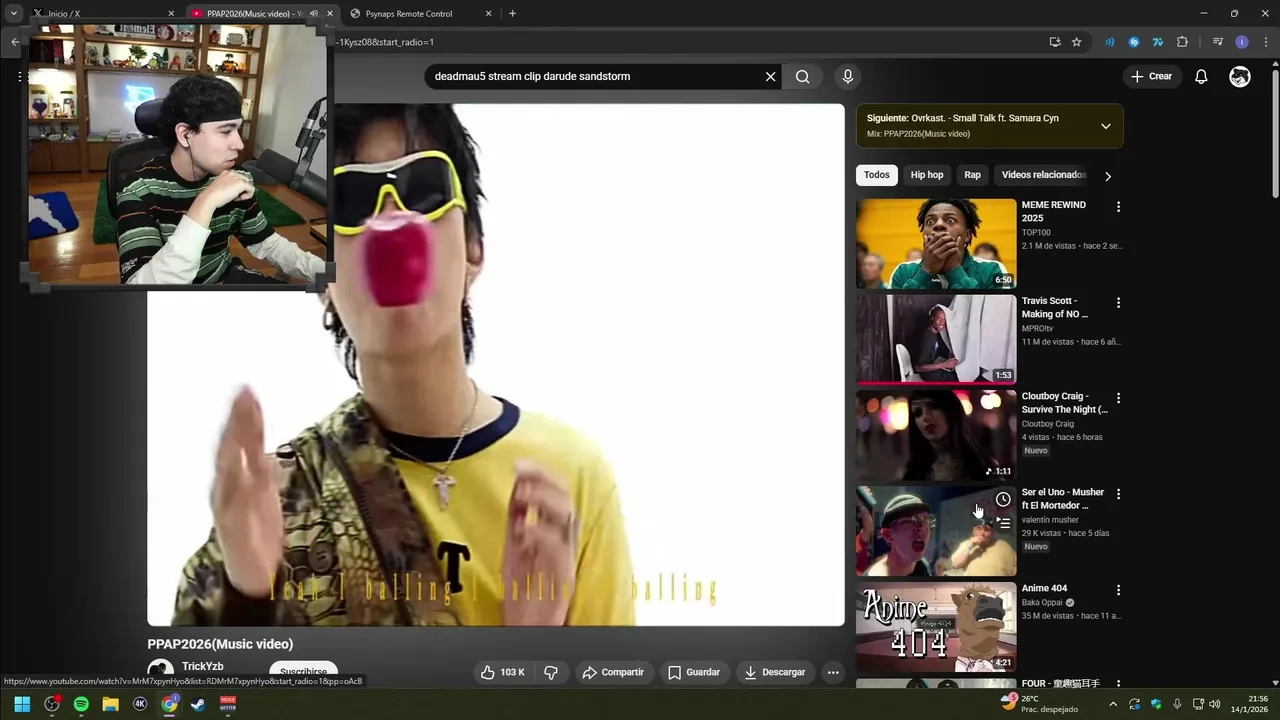Open a new browser tab

(x=512, y=14)
